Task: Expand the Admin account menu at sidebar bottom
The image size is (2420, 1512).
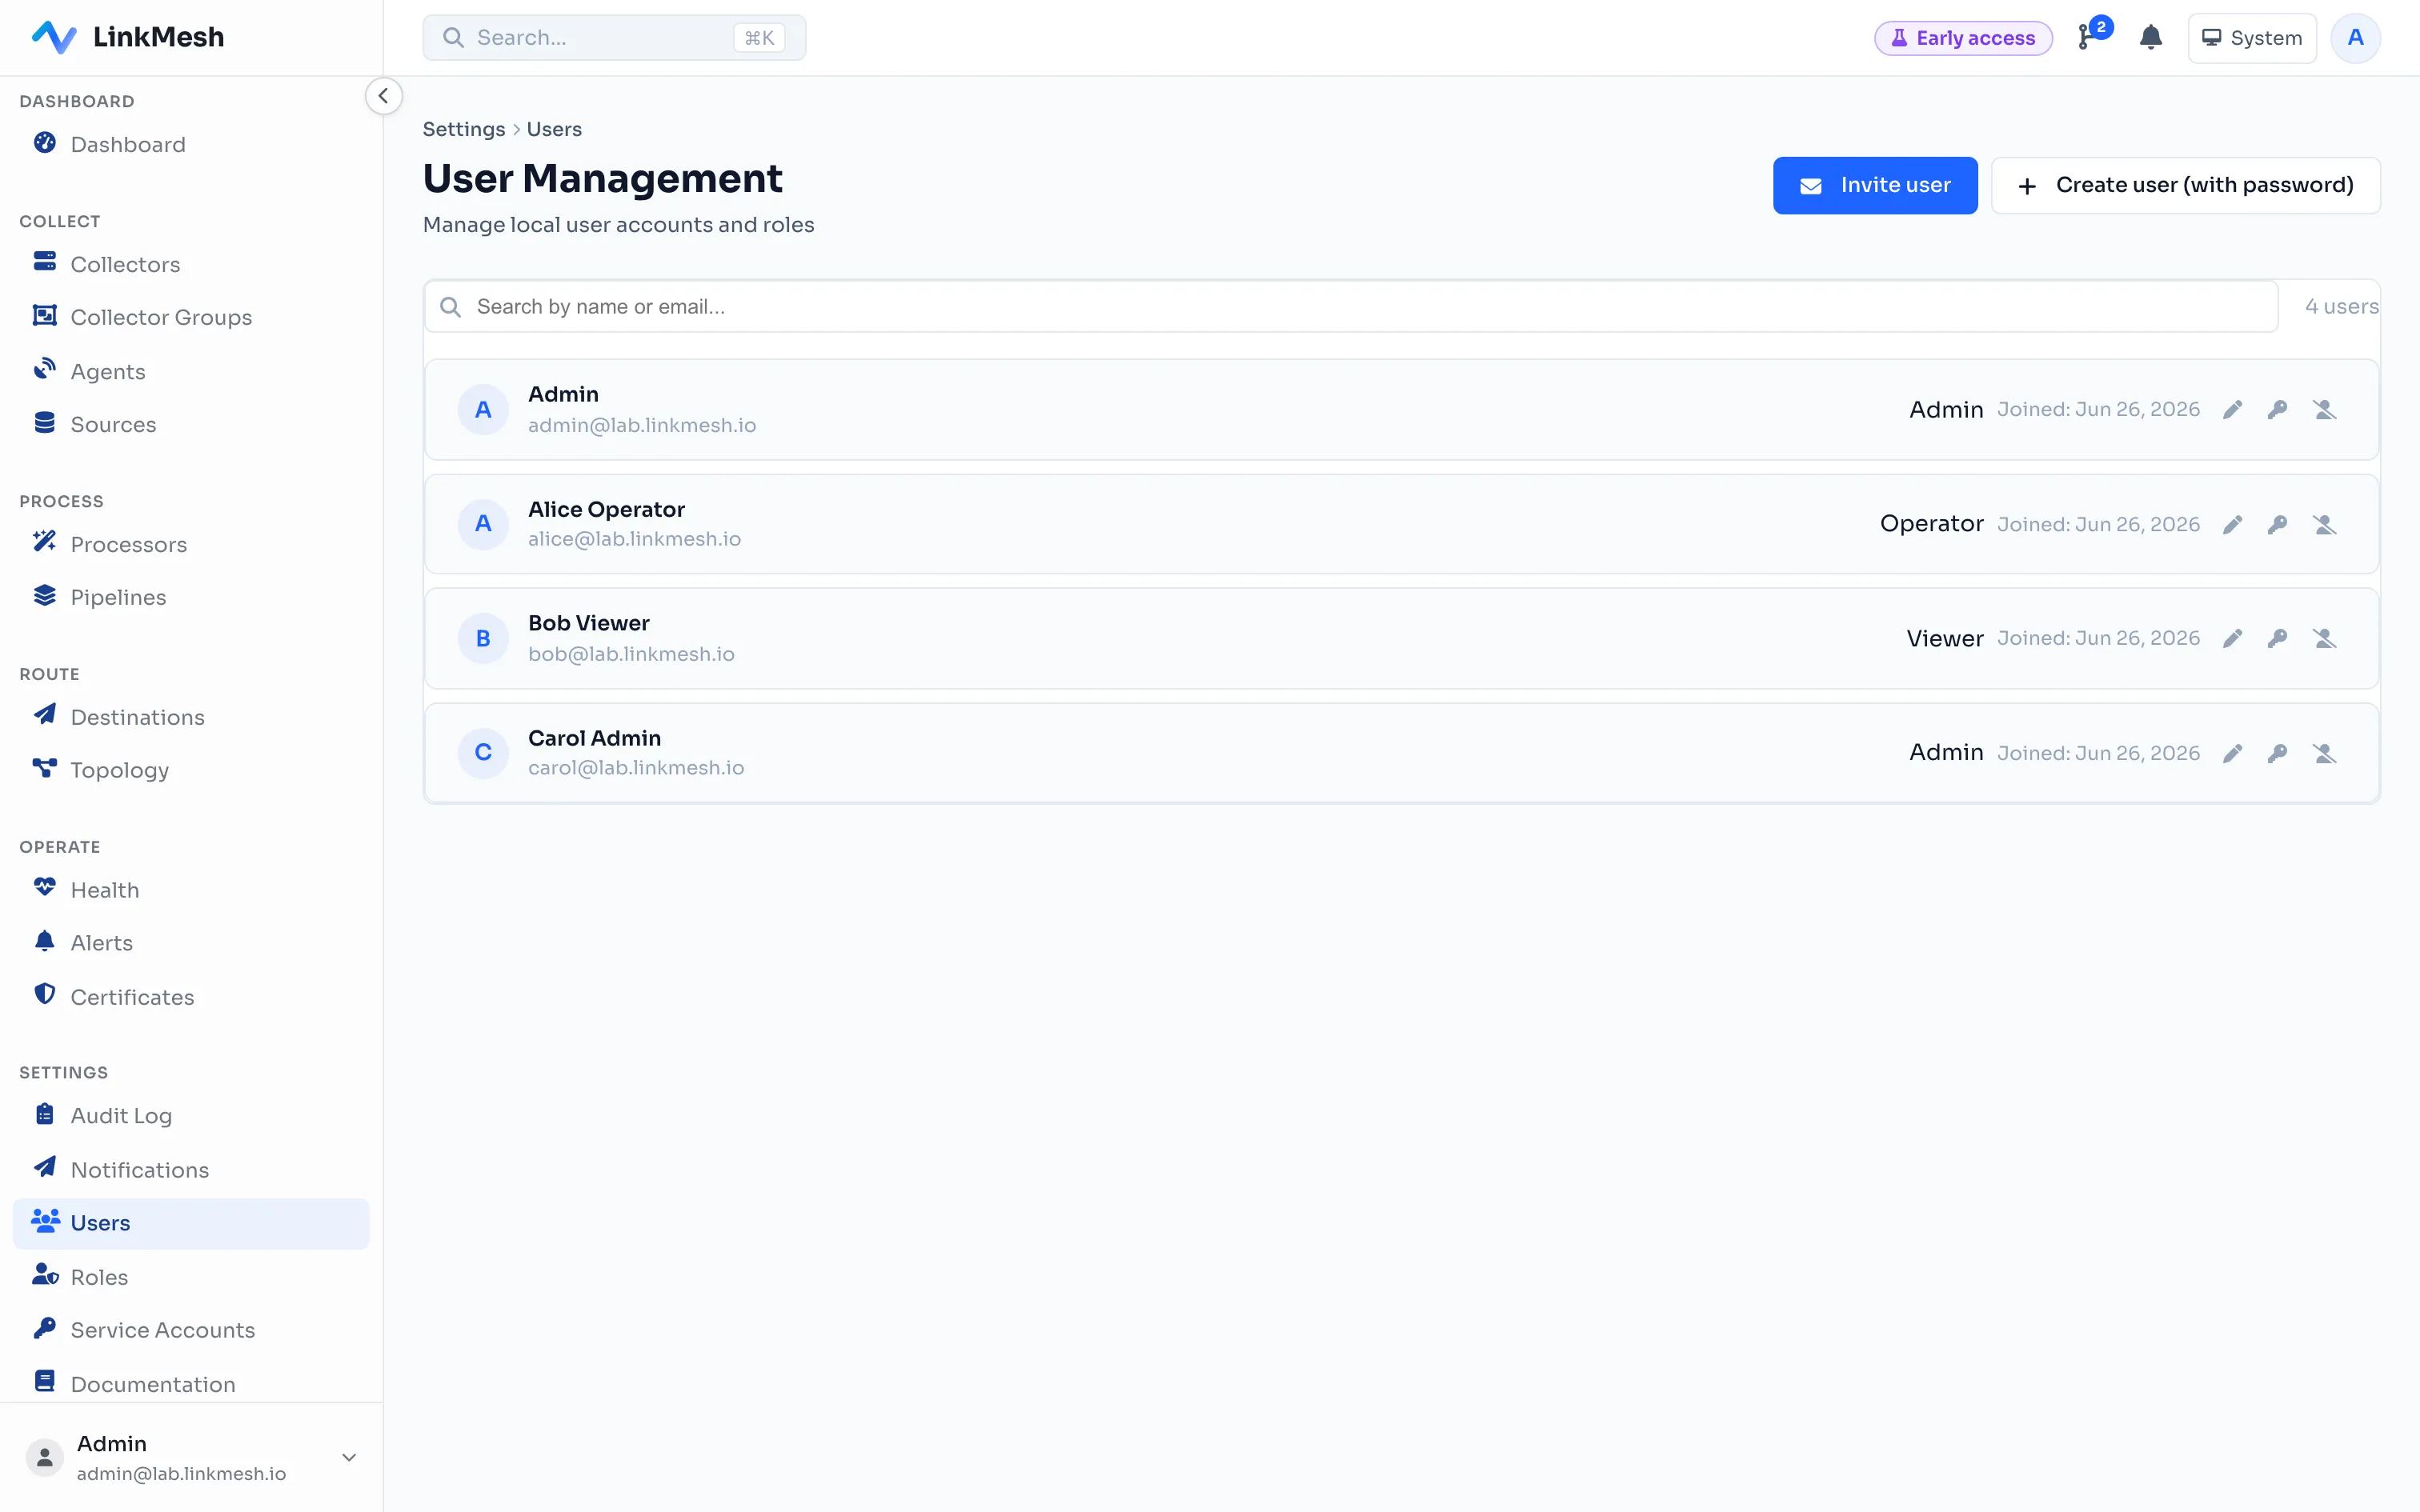Action: [x=190, y=1457]
